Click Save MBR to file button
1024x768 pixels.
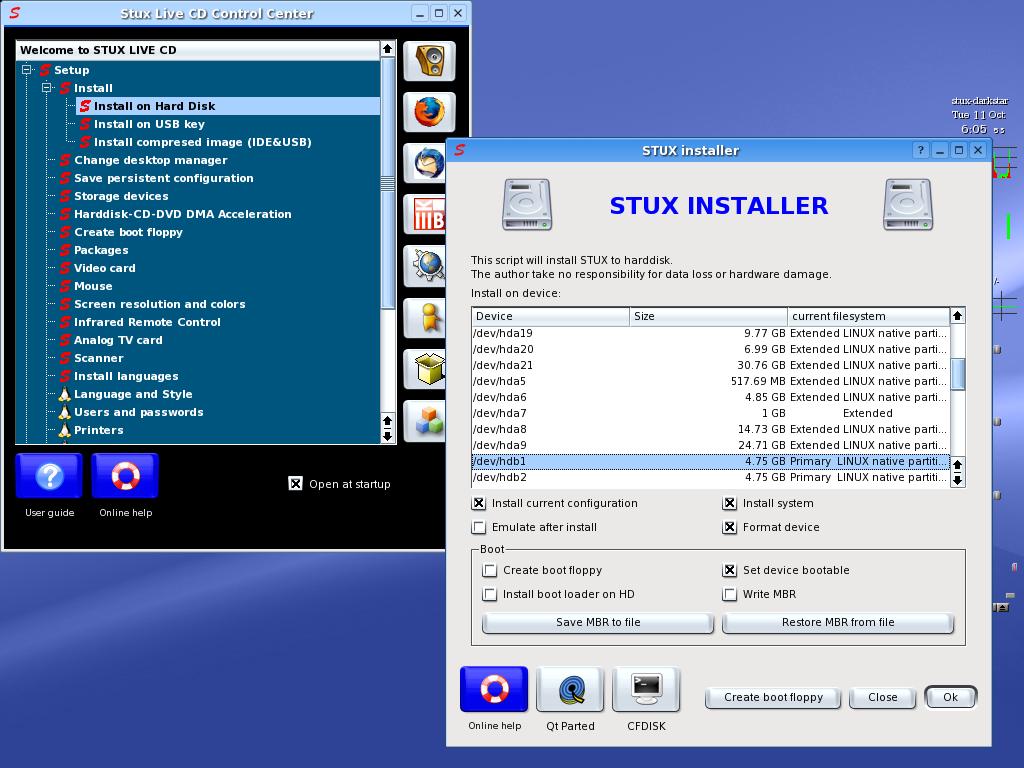pyautogui.click(x=598, y=622)
